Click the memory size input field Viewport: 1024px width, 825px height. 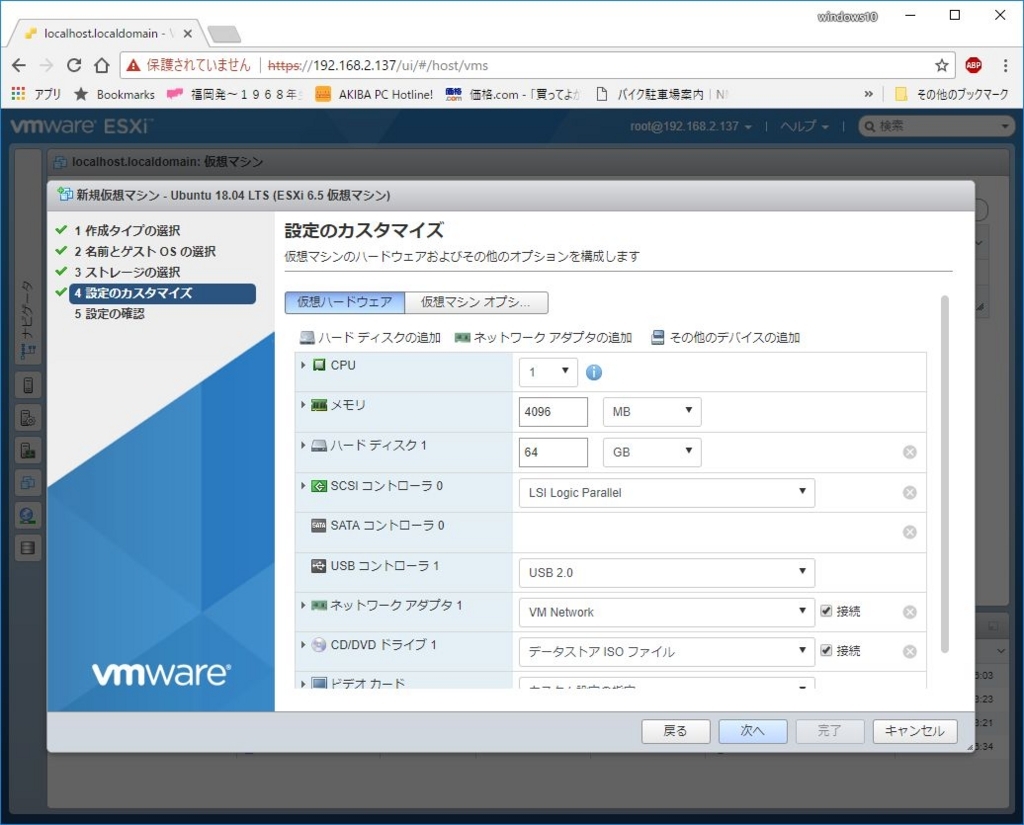553,412
